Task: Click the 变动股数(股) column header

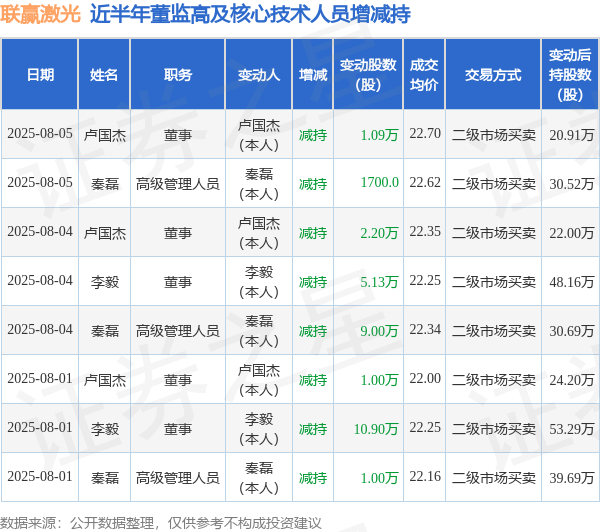Action: [368, 75]
